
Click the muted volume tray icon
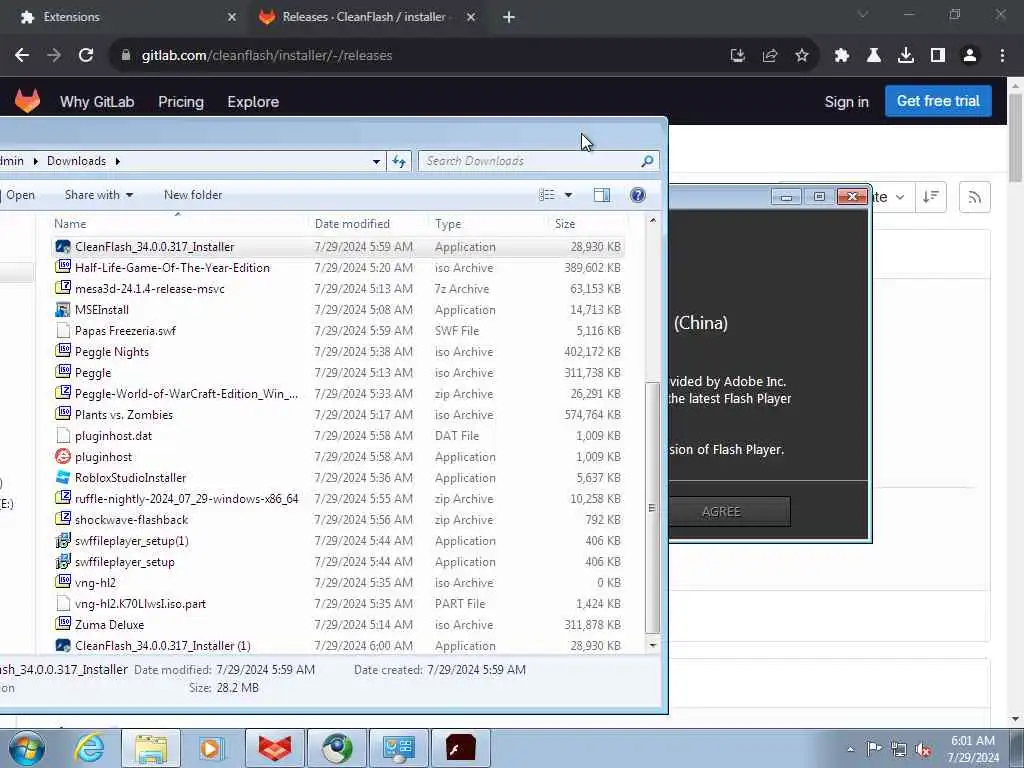[923, 749]
